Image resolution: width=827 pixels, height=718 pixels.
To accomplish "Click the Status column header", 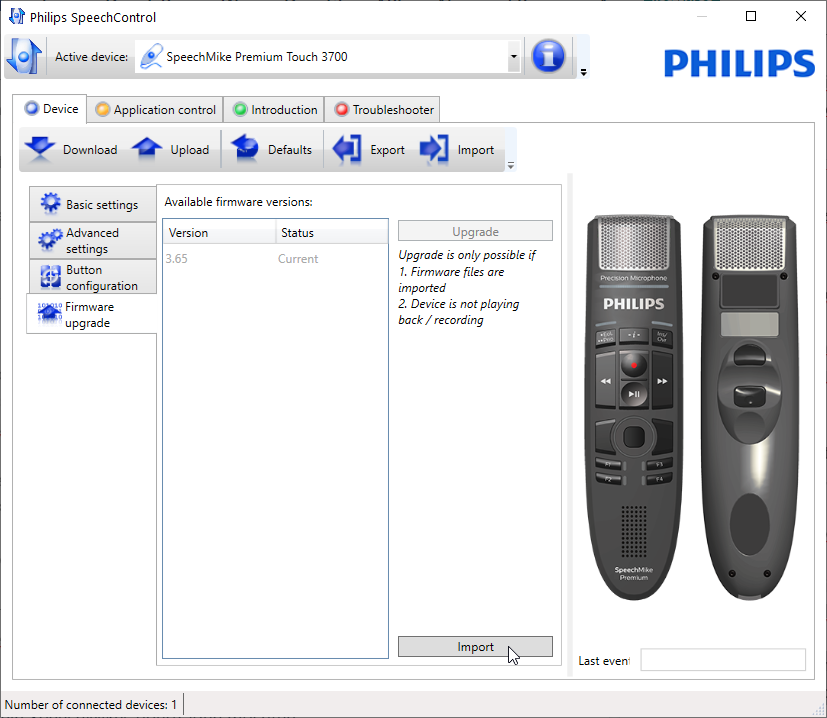I will [x=332, y=233].
